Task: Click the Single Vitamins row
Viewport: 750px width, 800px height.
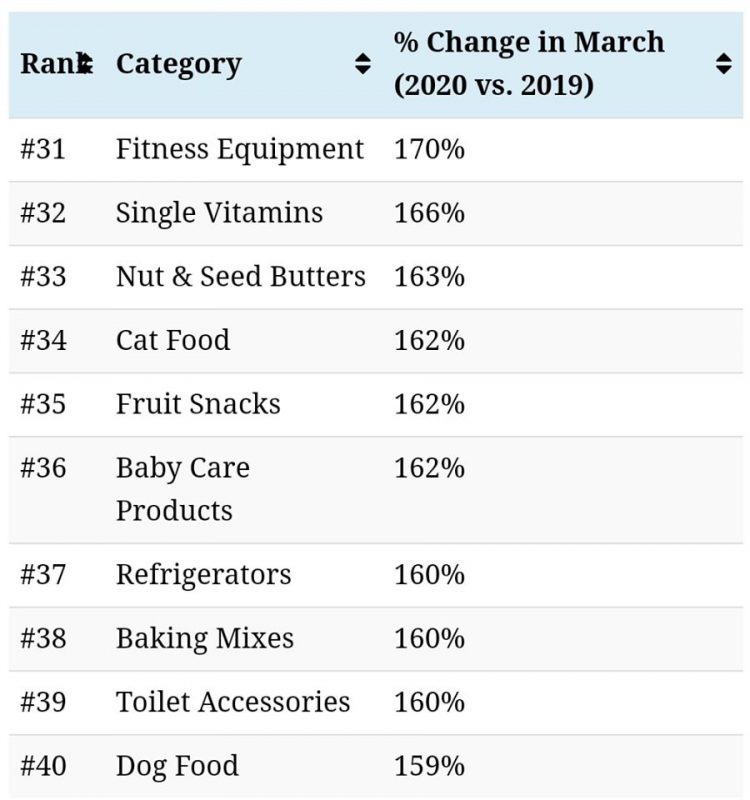Action: [219, 213]
